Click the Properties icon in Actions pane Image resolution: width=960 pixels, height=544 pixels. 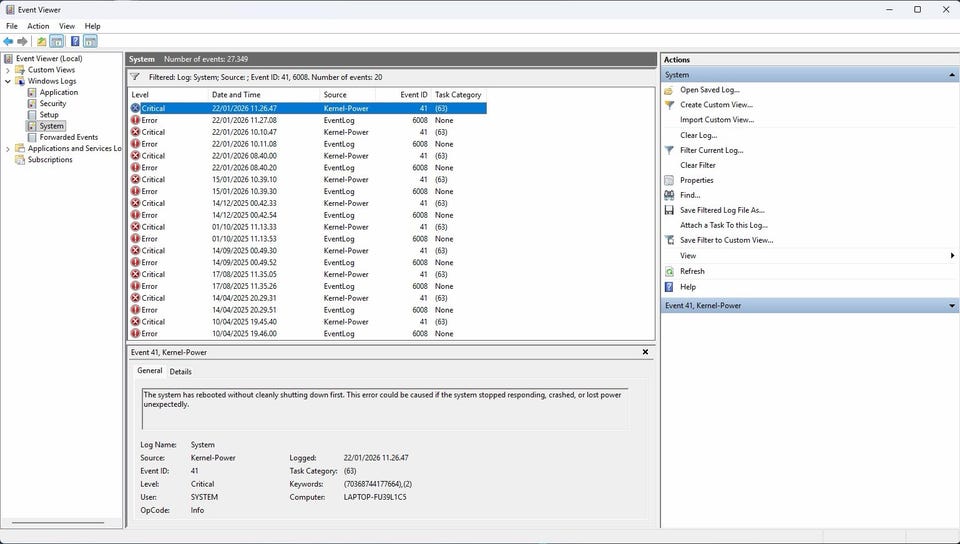pyautogui.click(x=669, y=180)
